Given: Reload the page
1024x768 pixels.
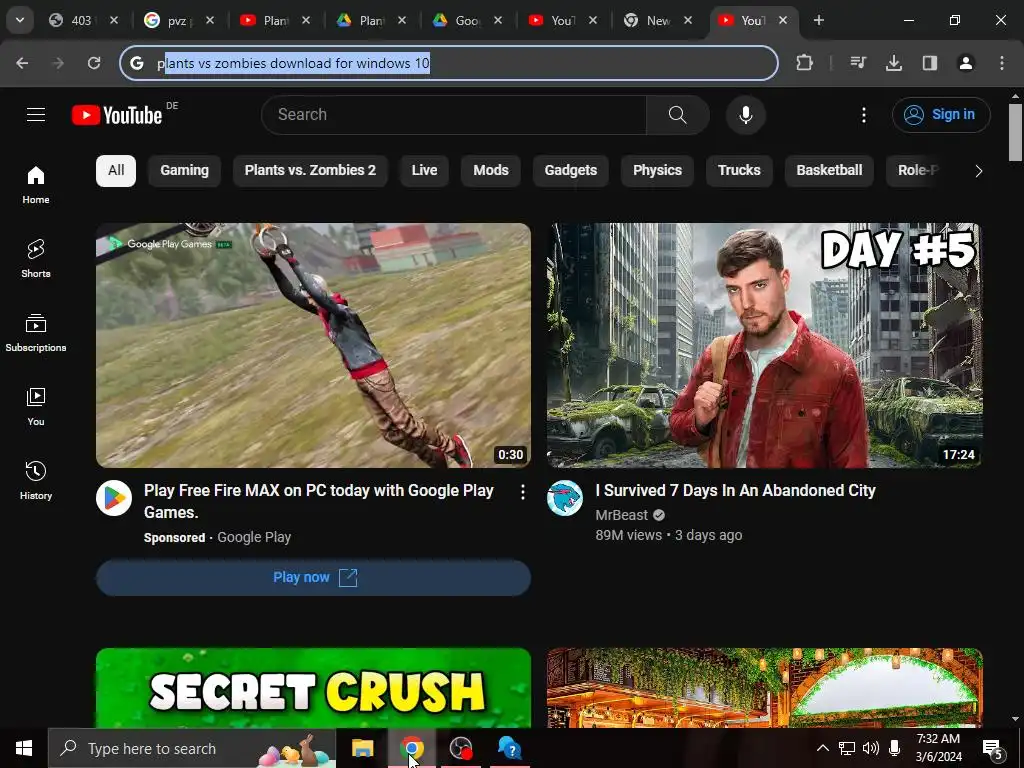Looking at the screenshot, I should (x=94, y=63).
